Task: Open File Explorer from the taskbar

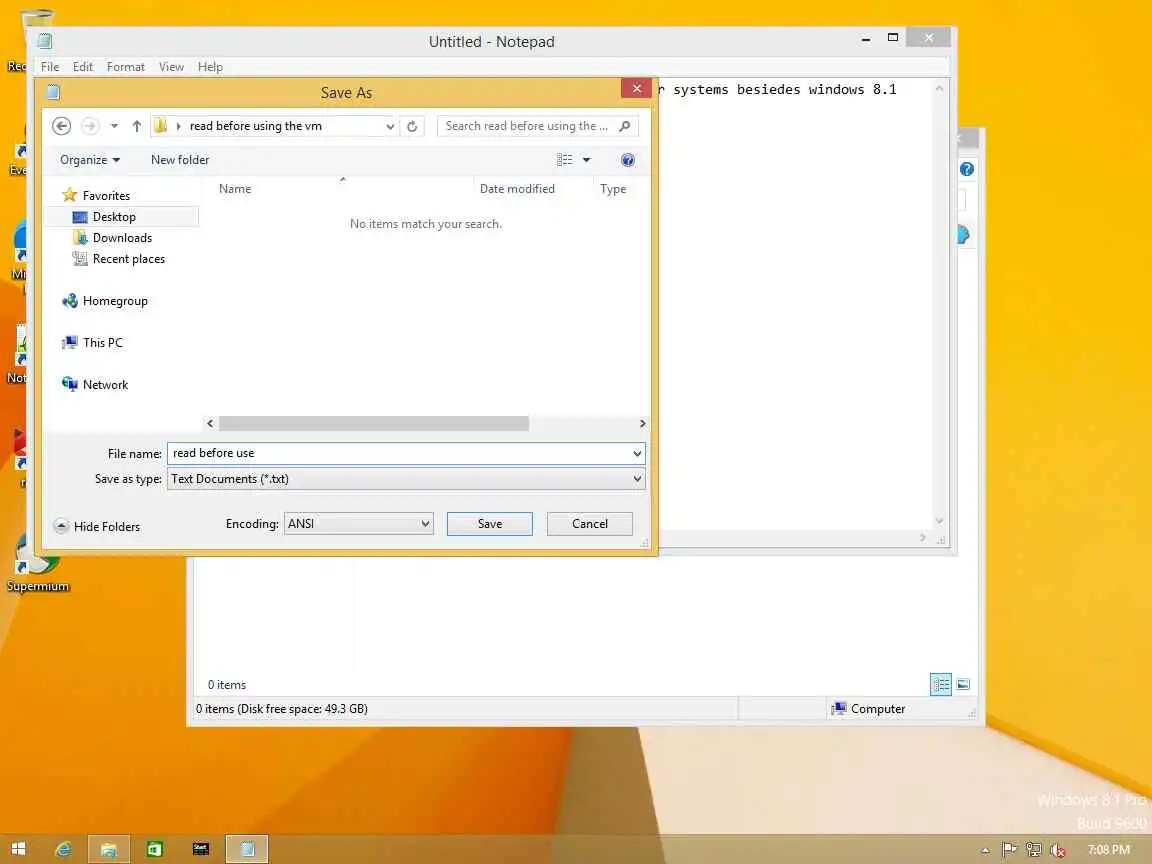Action: (x=109, y=849)
